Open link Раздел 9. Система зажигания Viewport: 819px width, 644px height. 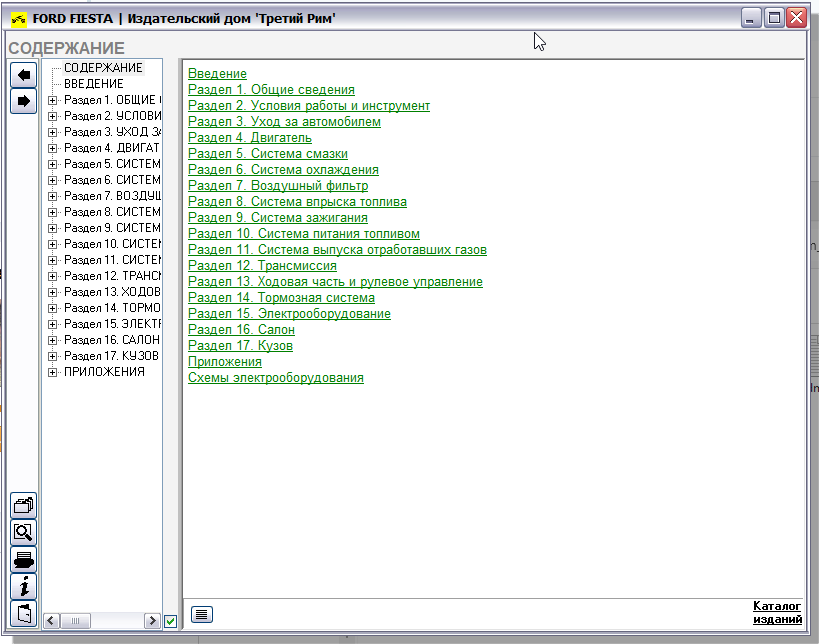click(278, 218)
